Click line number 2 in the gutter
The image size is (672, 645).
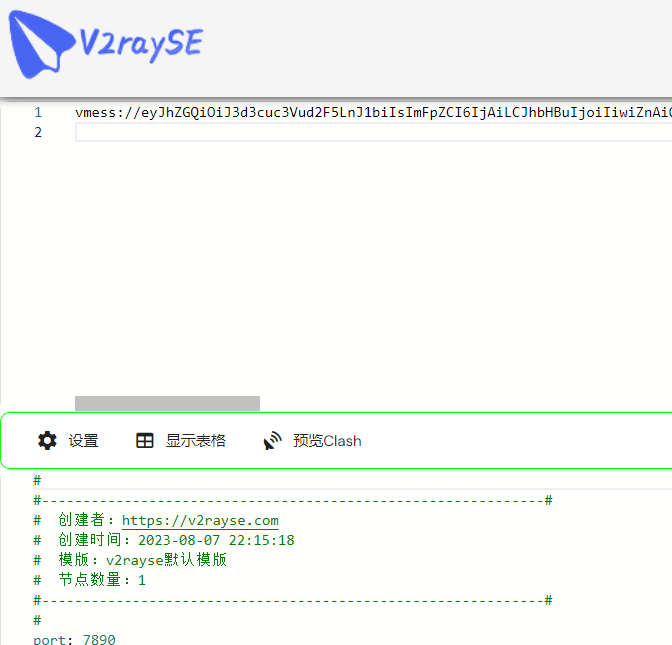pos(38,133)
